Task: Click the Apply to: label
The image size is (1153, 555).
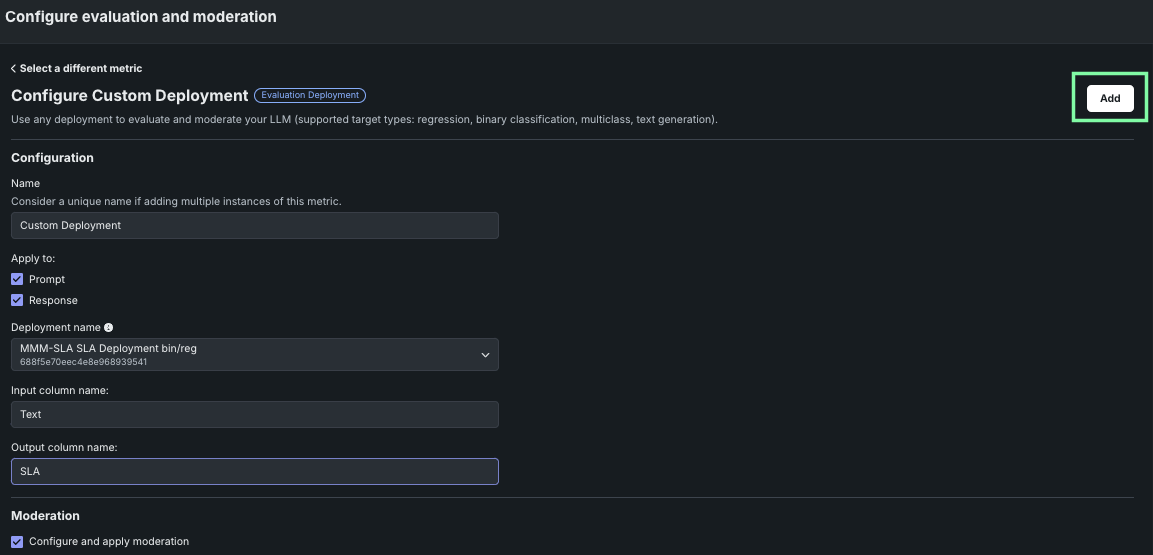Action: point(33,258)
